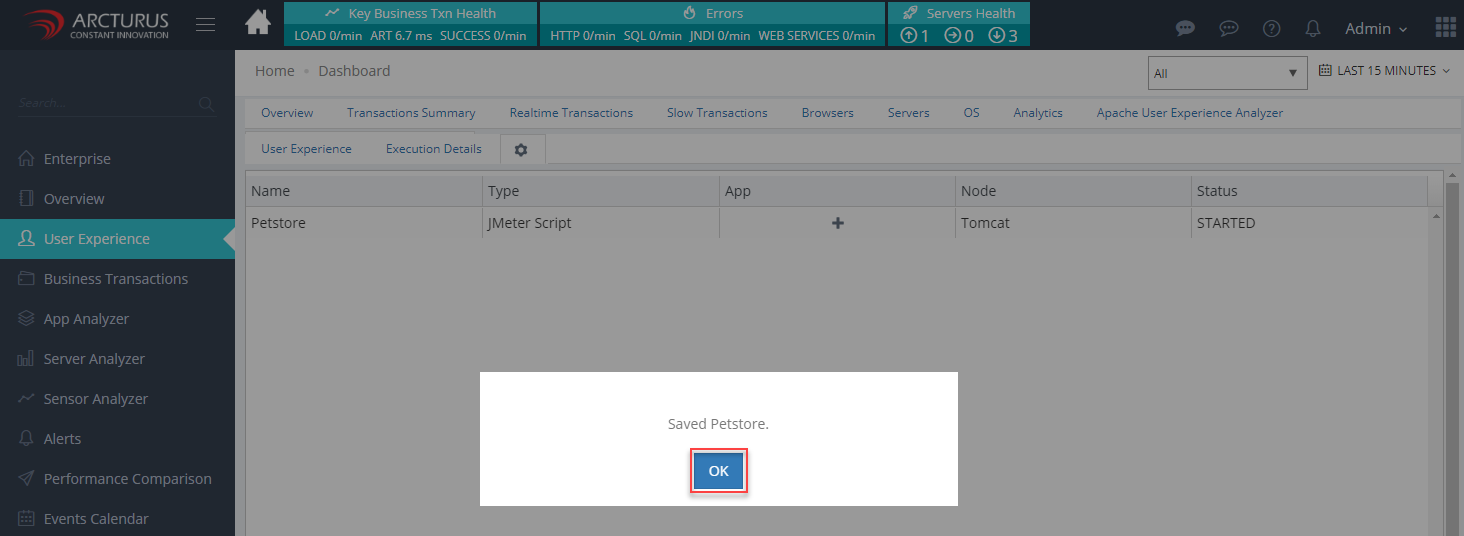Switch to the Realtime Transactions tab
Viewport: 1464px width, 536px height.
[571, 113]
